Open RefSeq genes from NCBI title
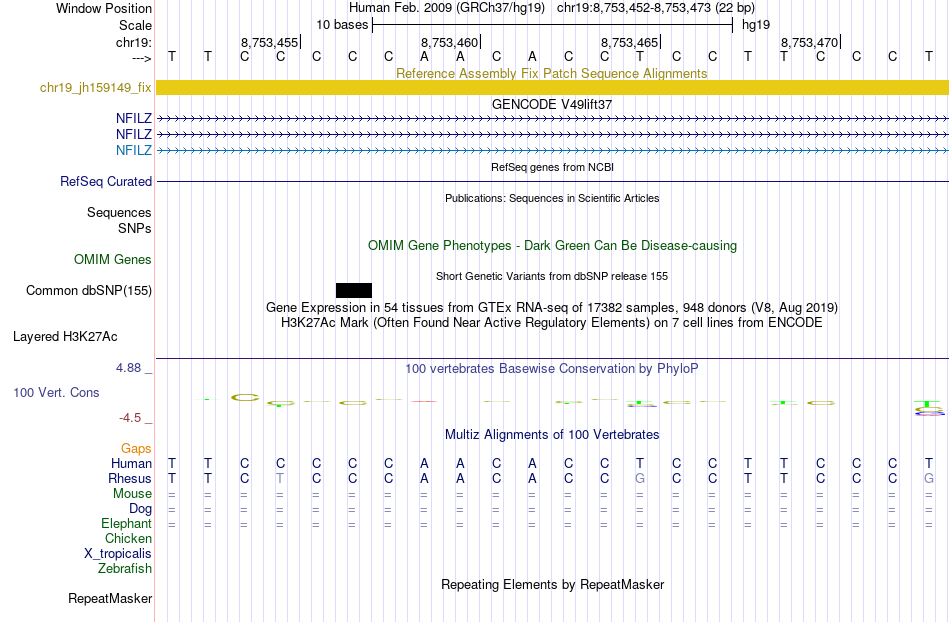 click(x=552, y=167)
